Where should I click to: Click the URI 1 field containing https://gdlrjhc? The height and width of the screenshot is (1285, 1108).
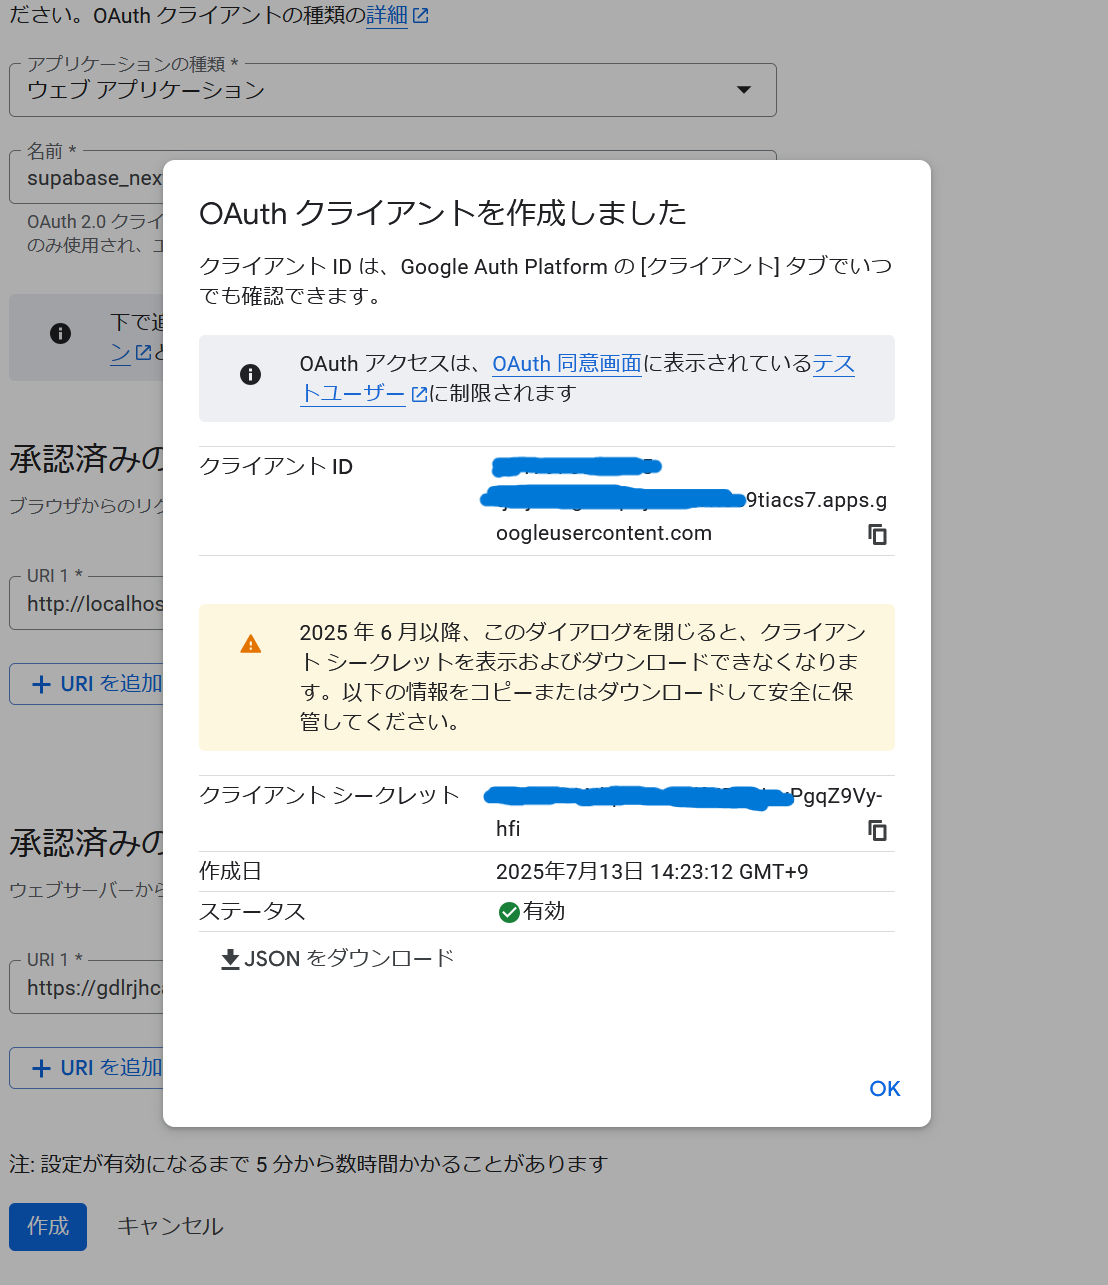(x=87, y=987)
